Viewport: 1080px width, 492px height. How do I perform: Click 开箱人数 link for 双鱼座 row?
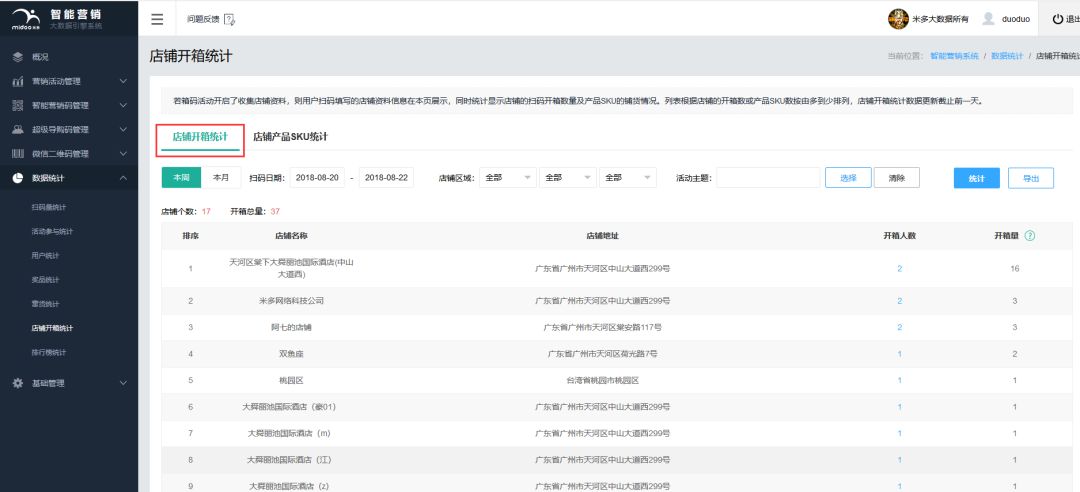(x=900, y=353)
